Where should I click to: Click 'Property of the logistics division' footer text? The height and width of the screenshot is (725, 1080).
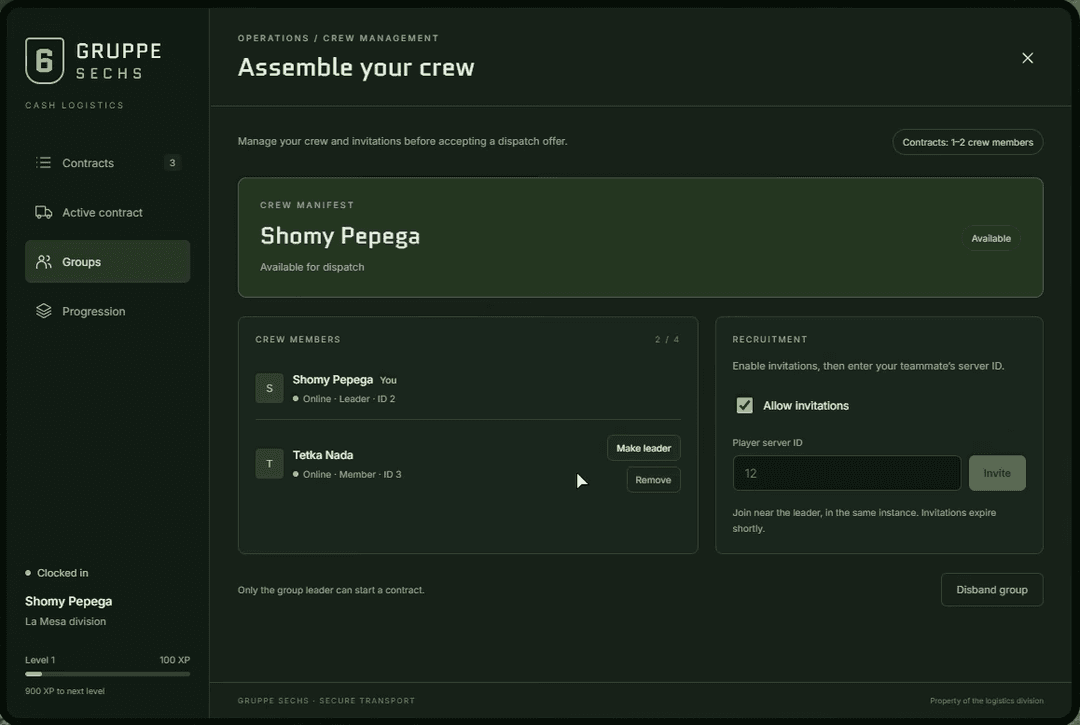986,701
